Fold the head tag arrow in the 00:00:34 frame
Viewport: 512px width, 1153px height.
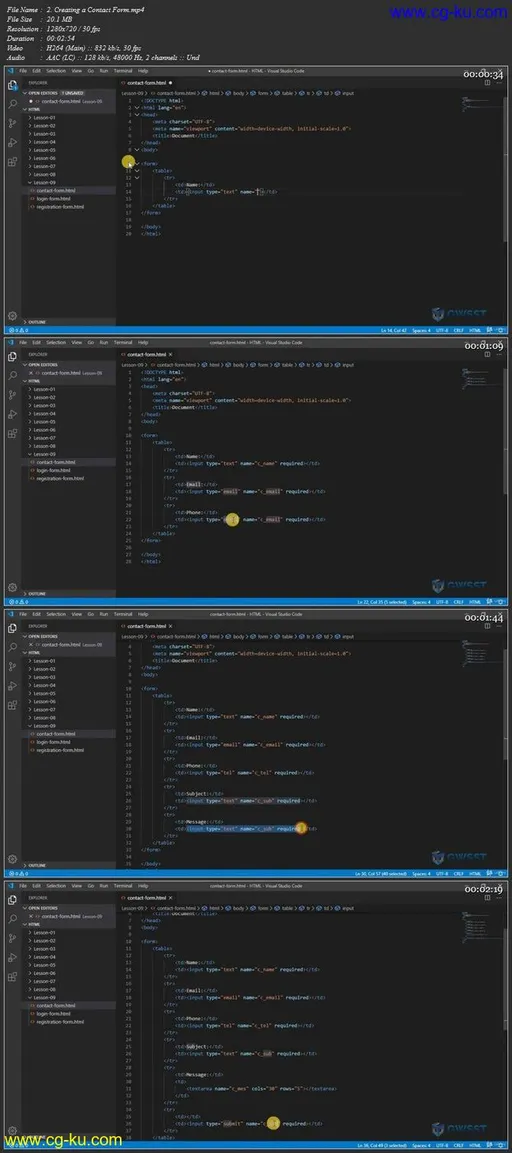[137, 115]
